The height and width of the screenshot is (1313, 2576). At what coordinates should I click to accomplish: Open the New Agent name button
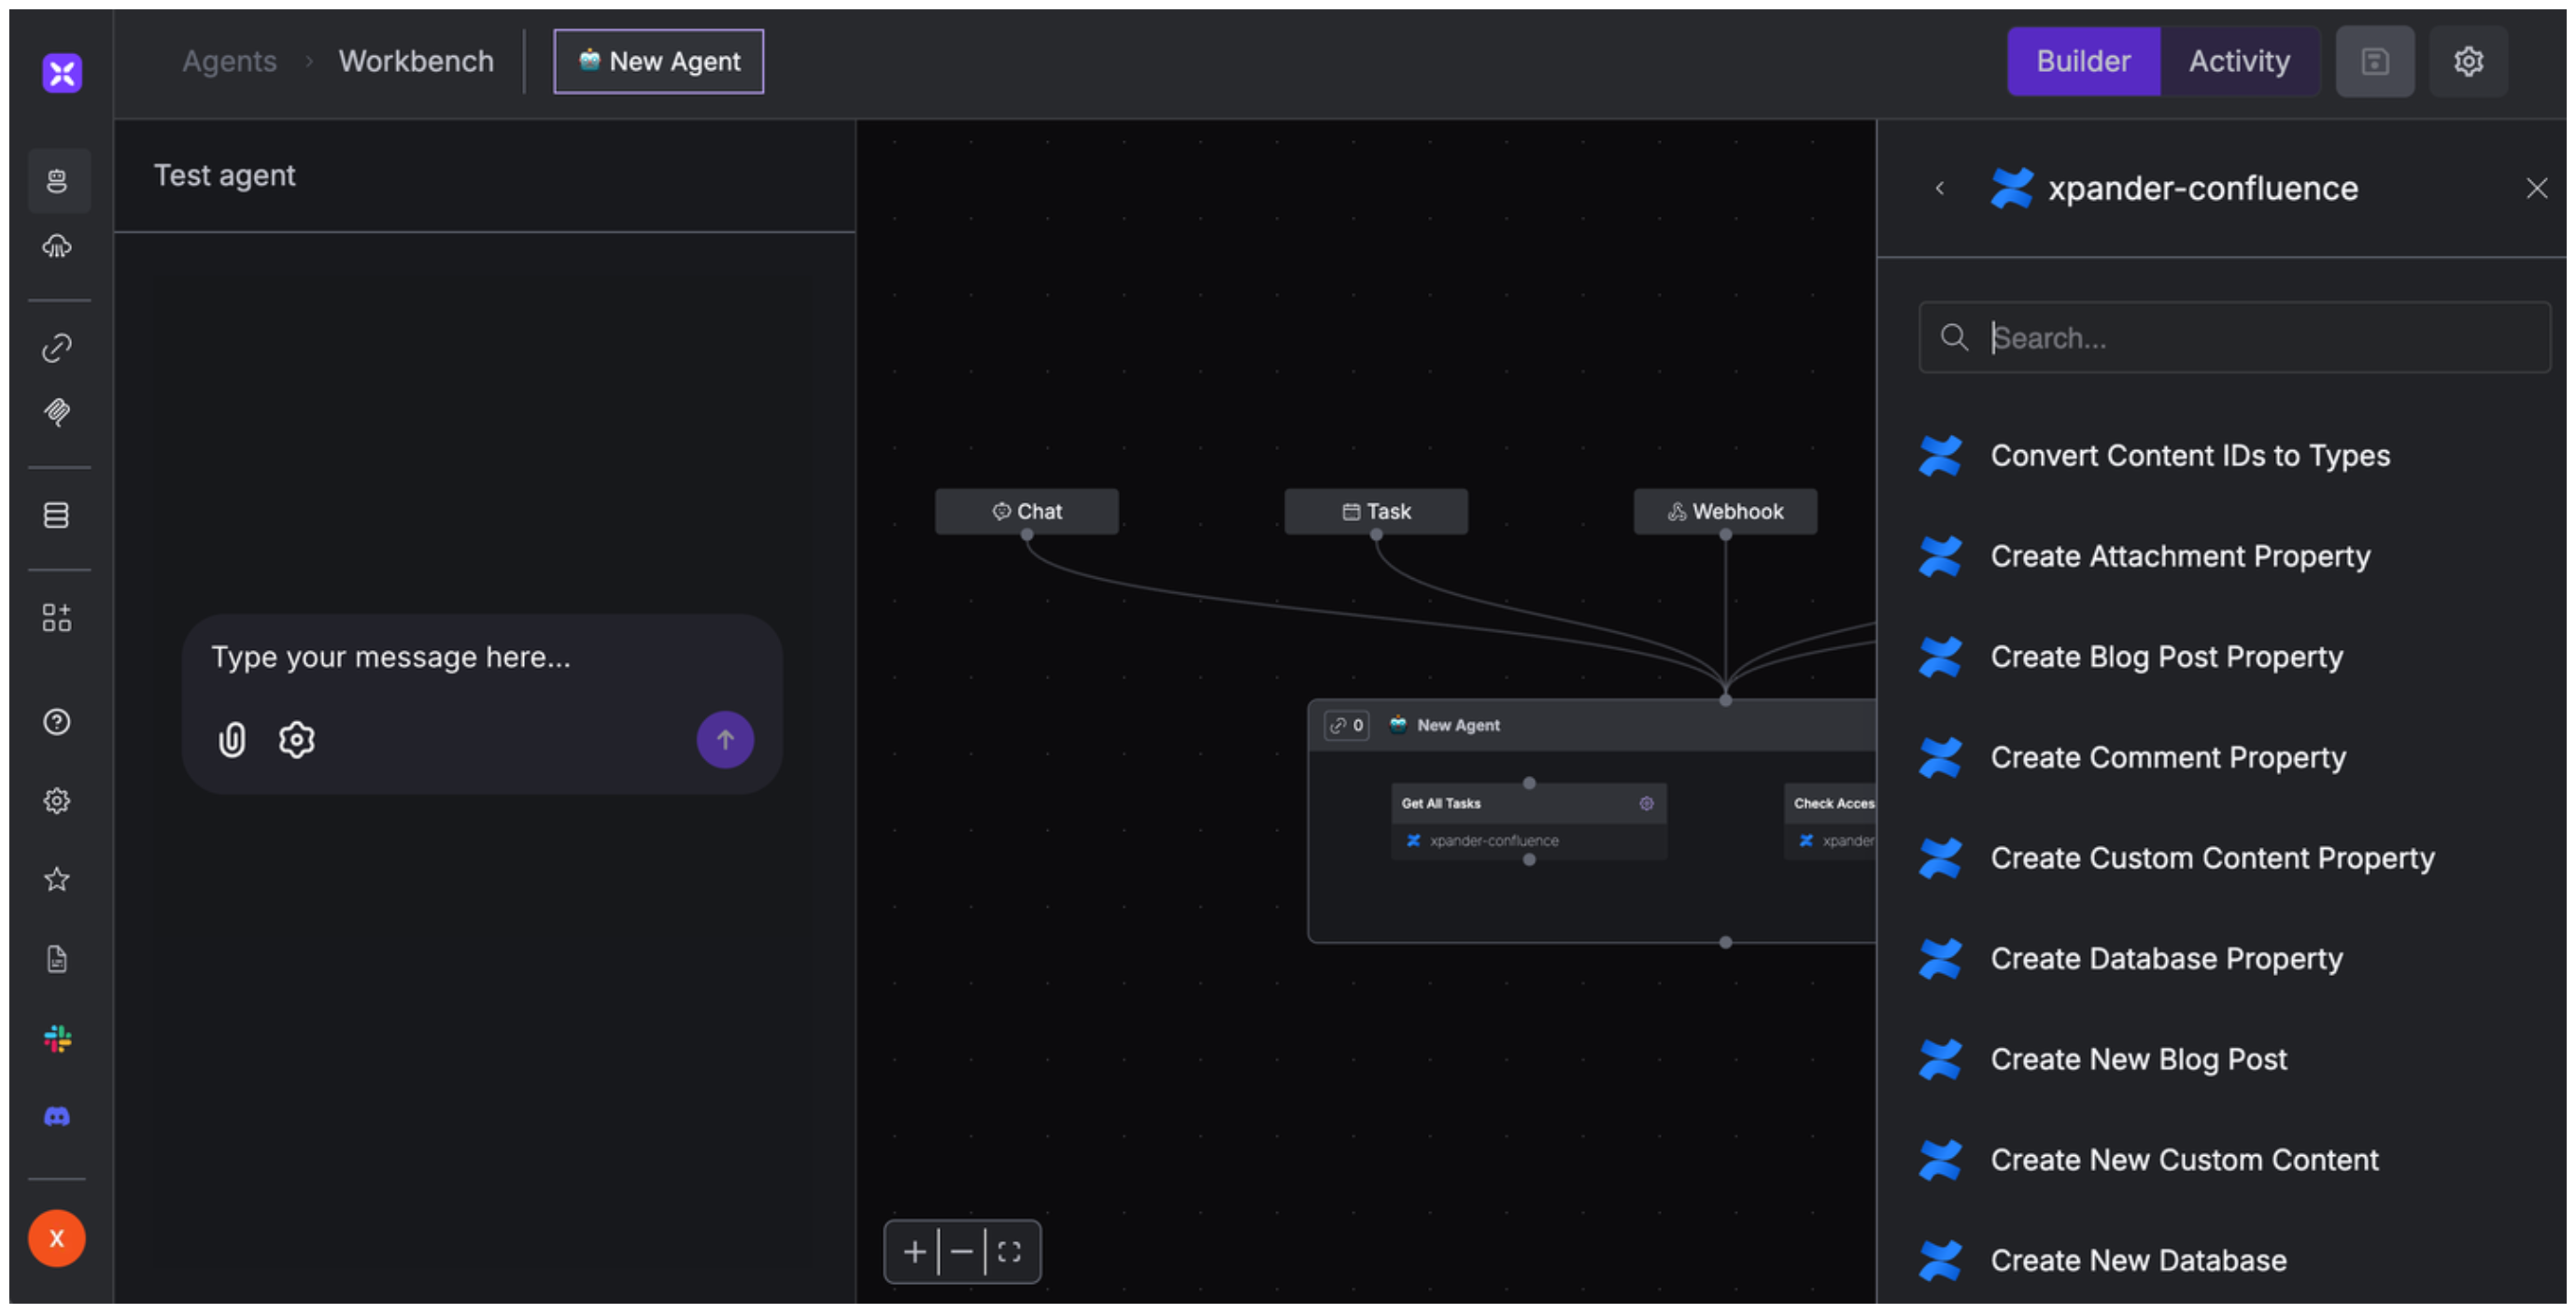659,62
